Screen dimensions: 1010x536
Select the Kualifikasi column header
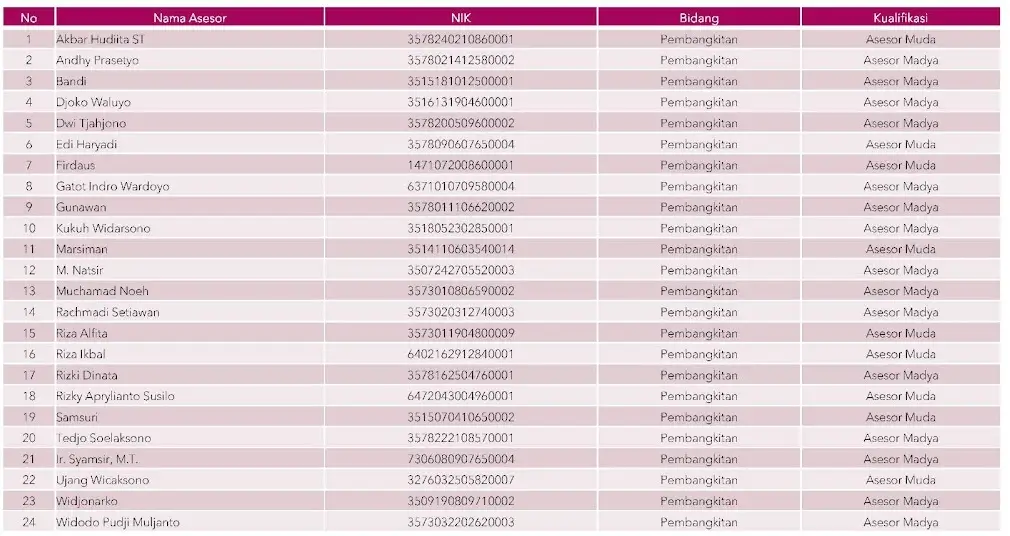(900, 17)
